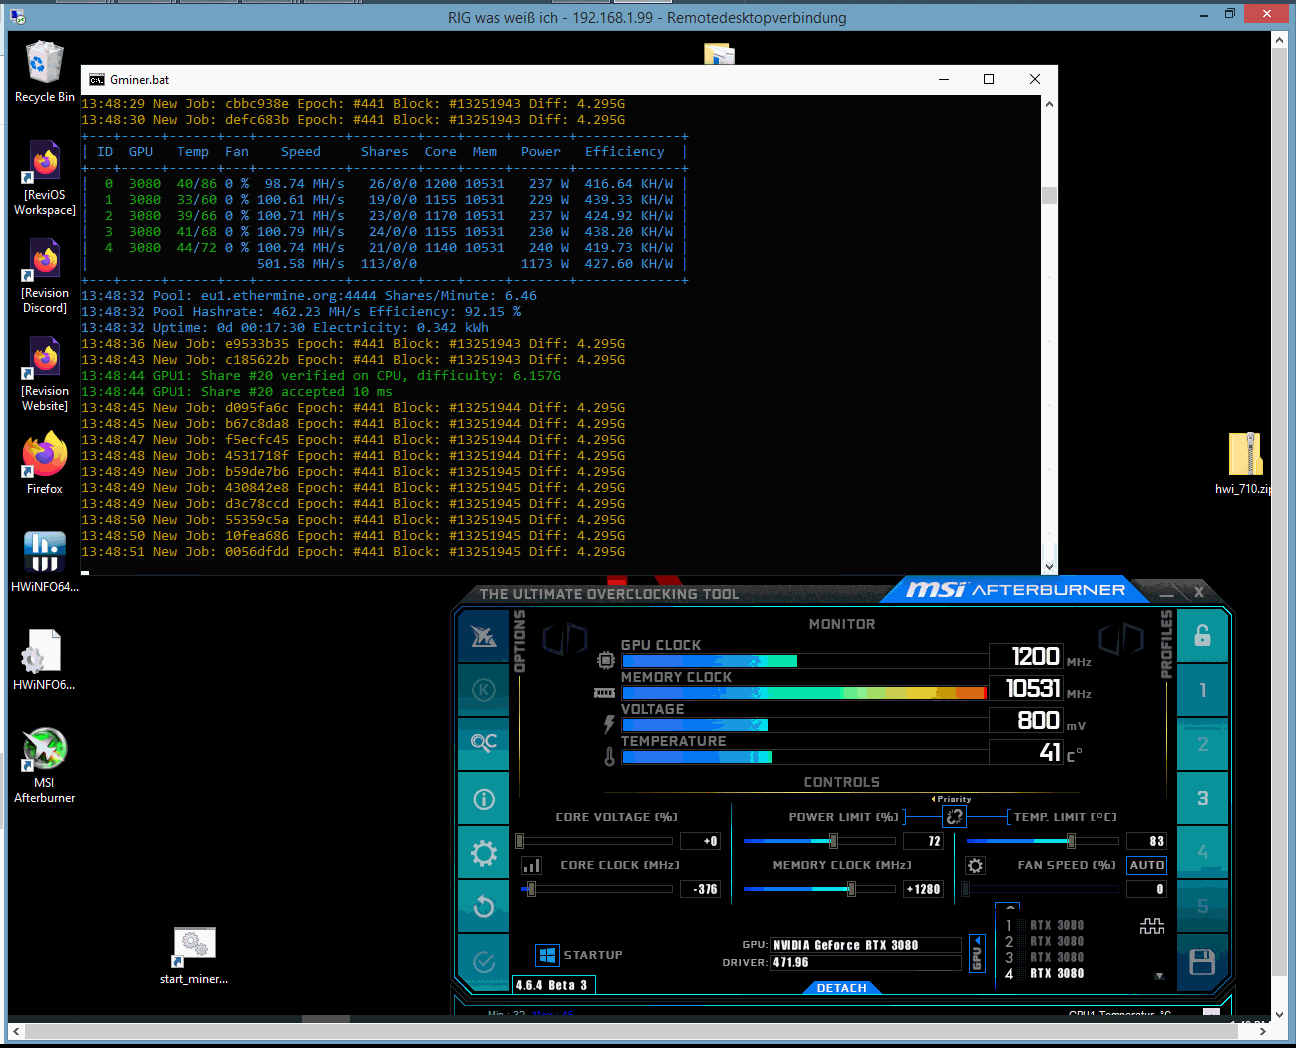The height and width of the screenshot is (1048, 1296).
Task: Toggle the profile lock padlock
Action: click(1202, 636)
